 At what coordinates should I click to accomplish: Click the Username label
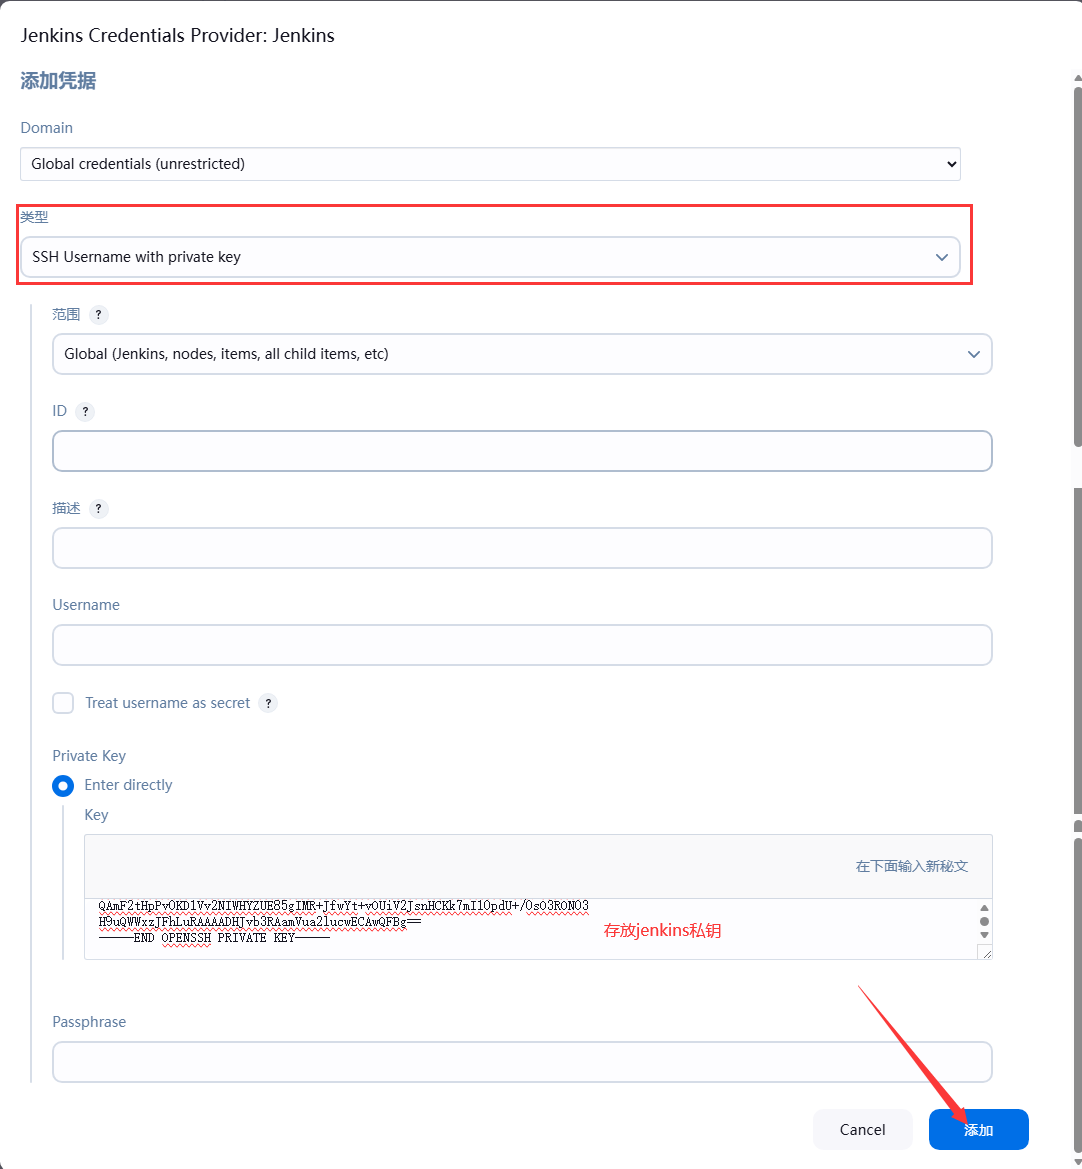tap(86, 605)
